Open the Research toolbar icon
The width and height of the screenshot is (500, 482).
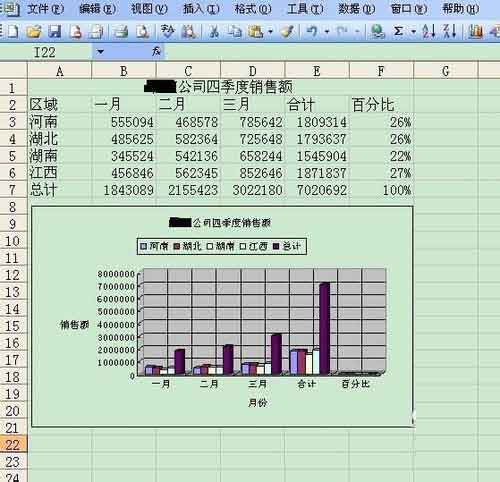coord(188,31)
